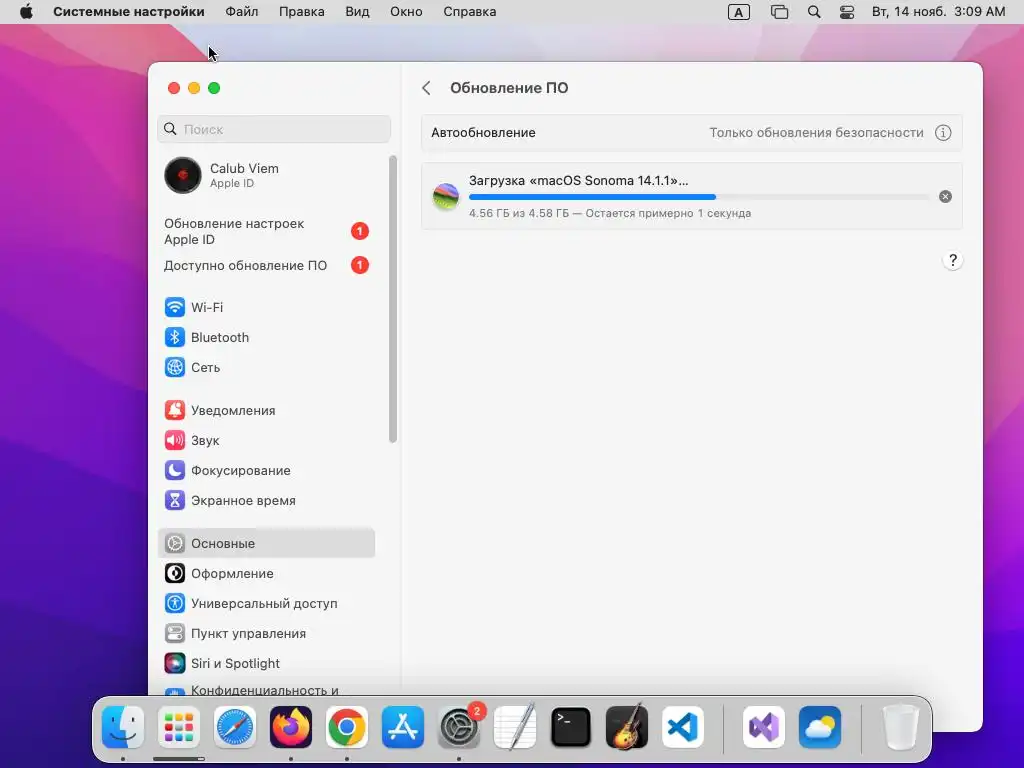Open Фокусирование focus settings

point(266,470)
